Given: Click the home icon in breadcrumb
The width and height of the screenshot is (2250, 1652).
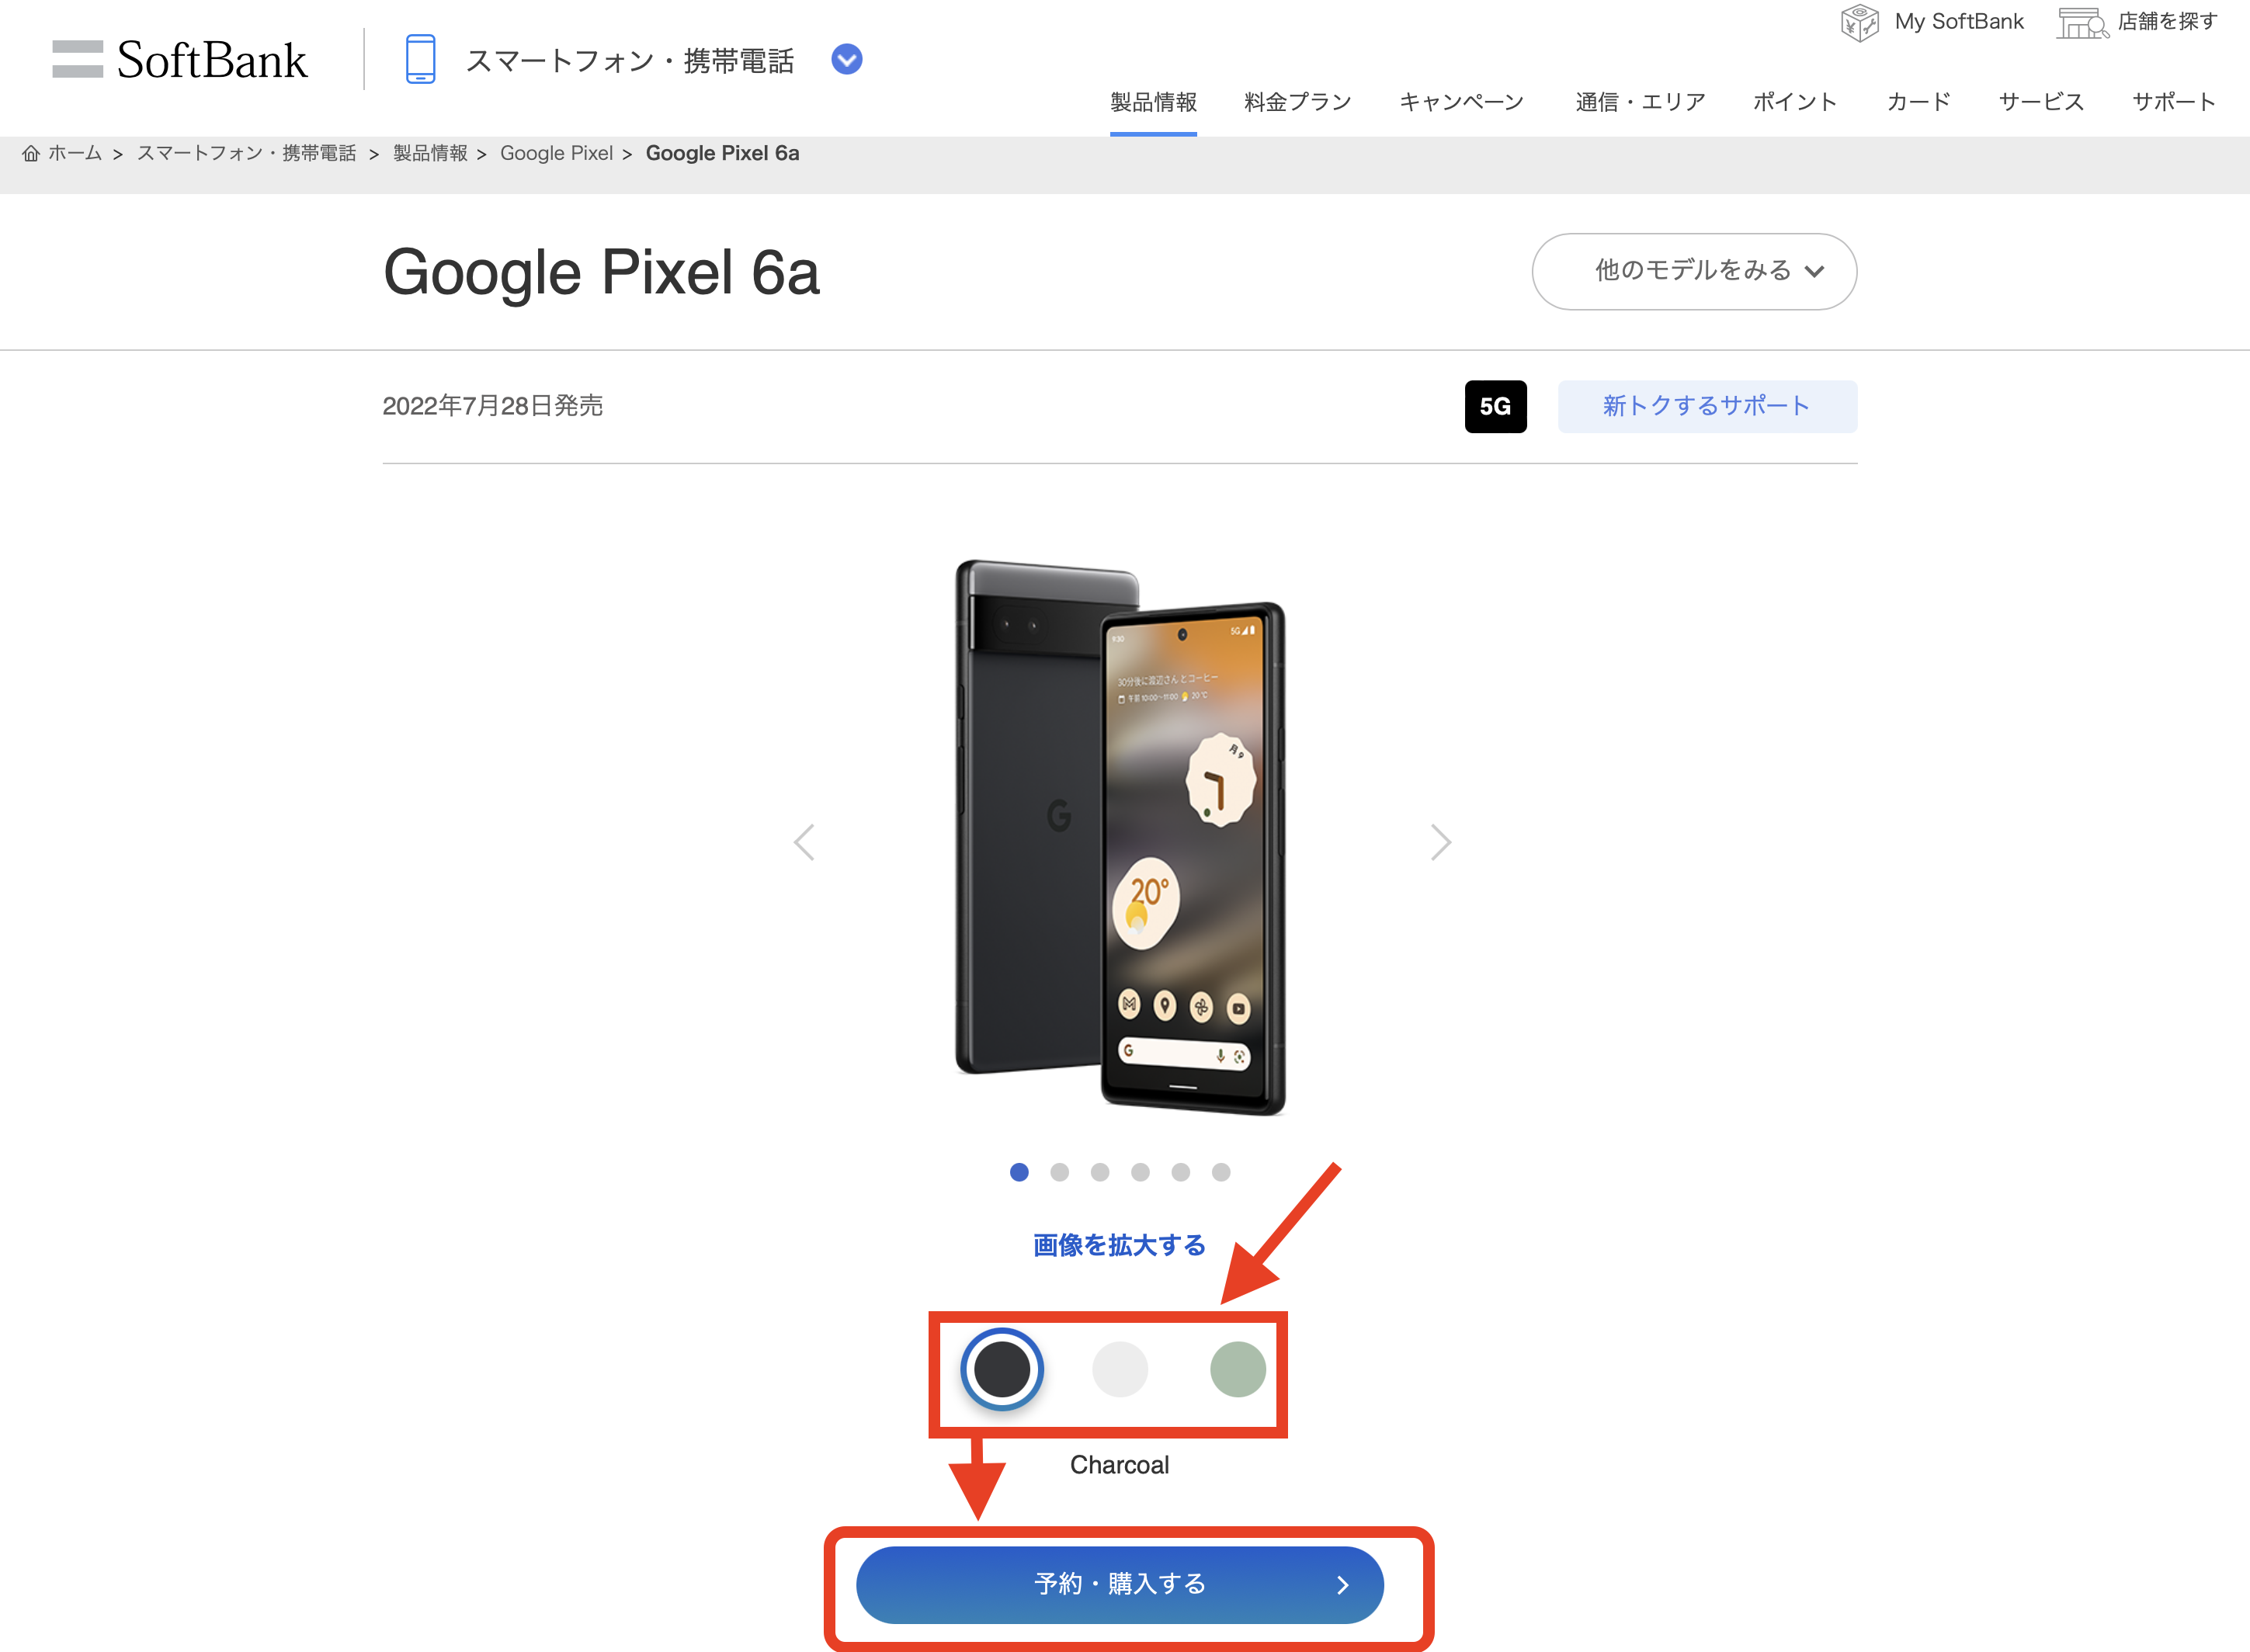Looking at the screenshot, I should coord(31,153).
